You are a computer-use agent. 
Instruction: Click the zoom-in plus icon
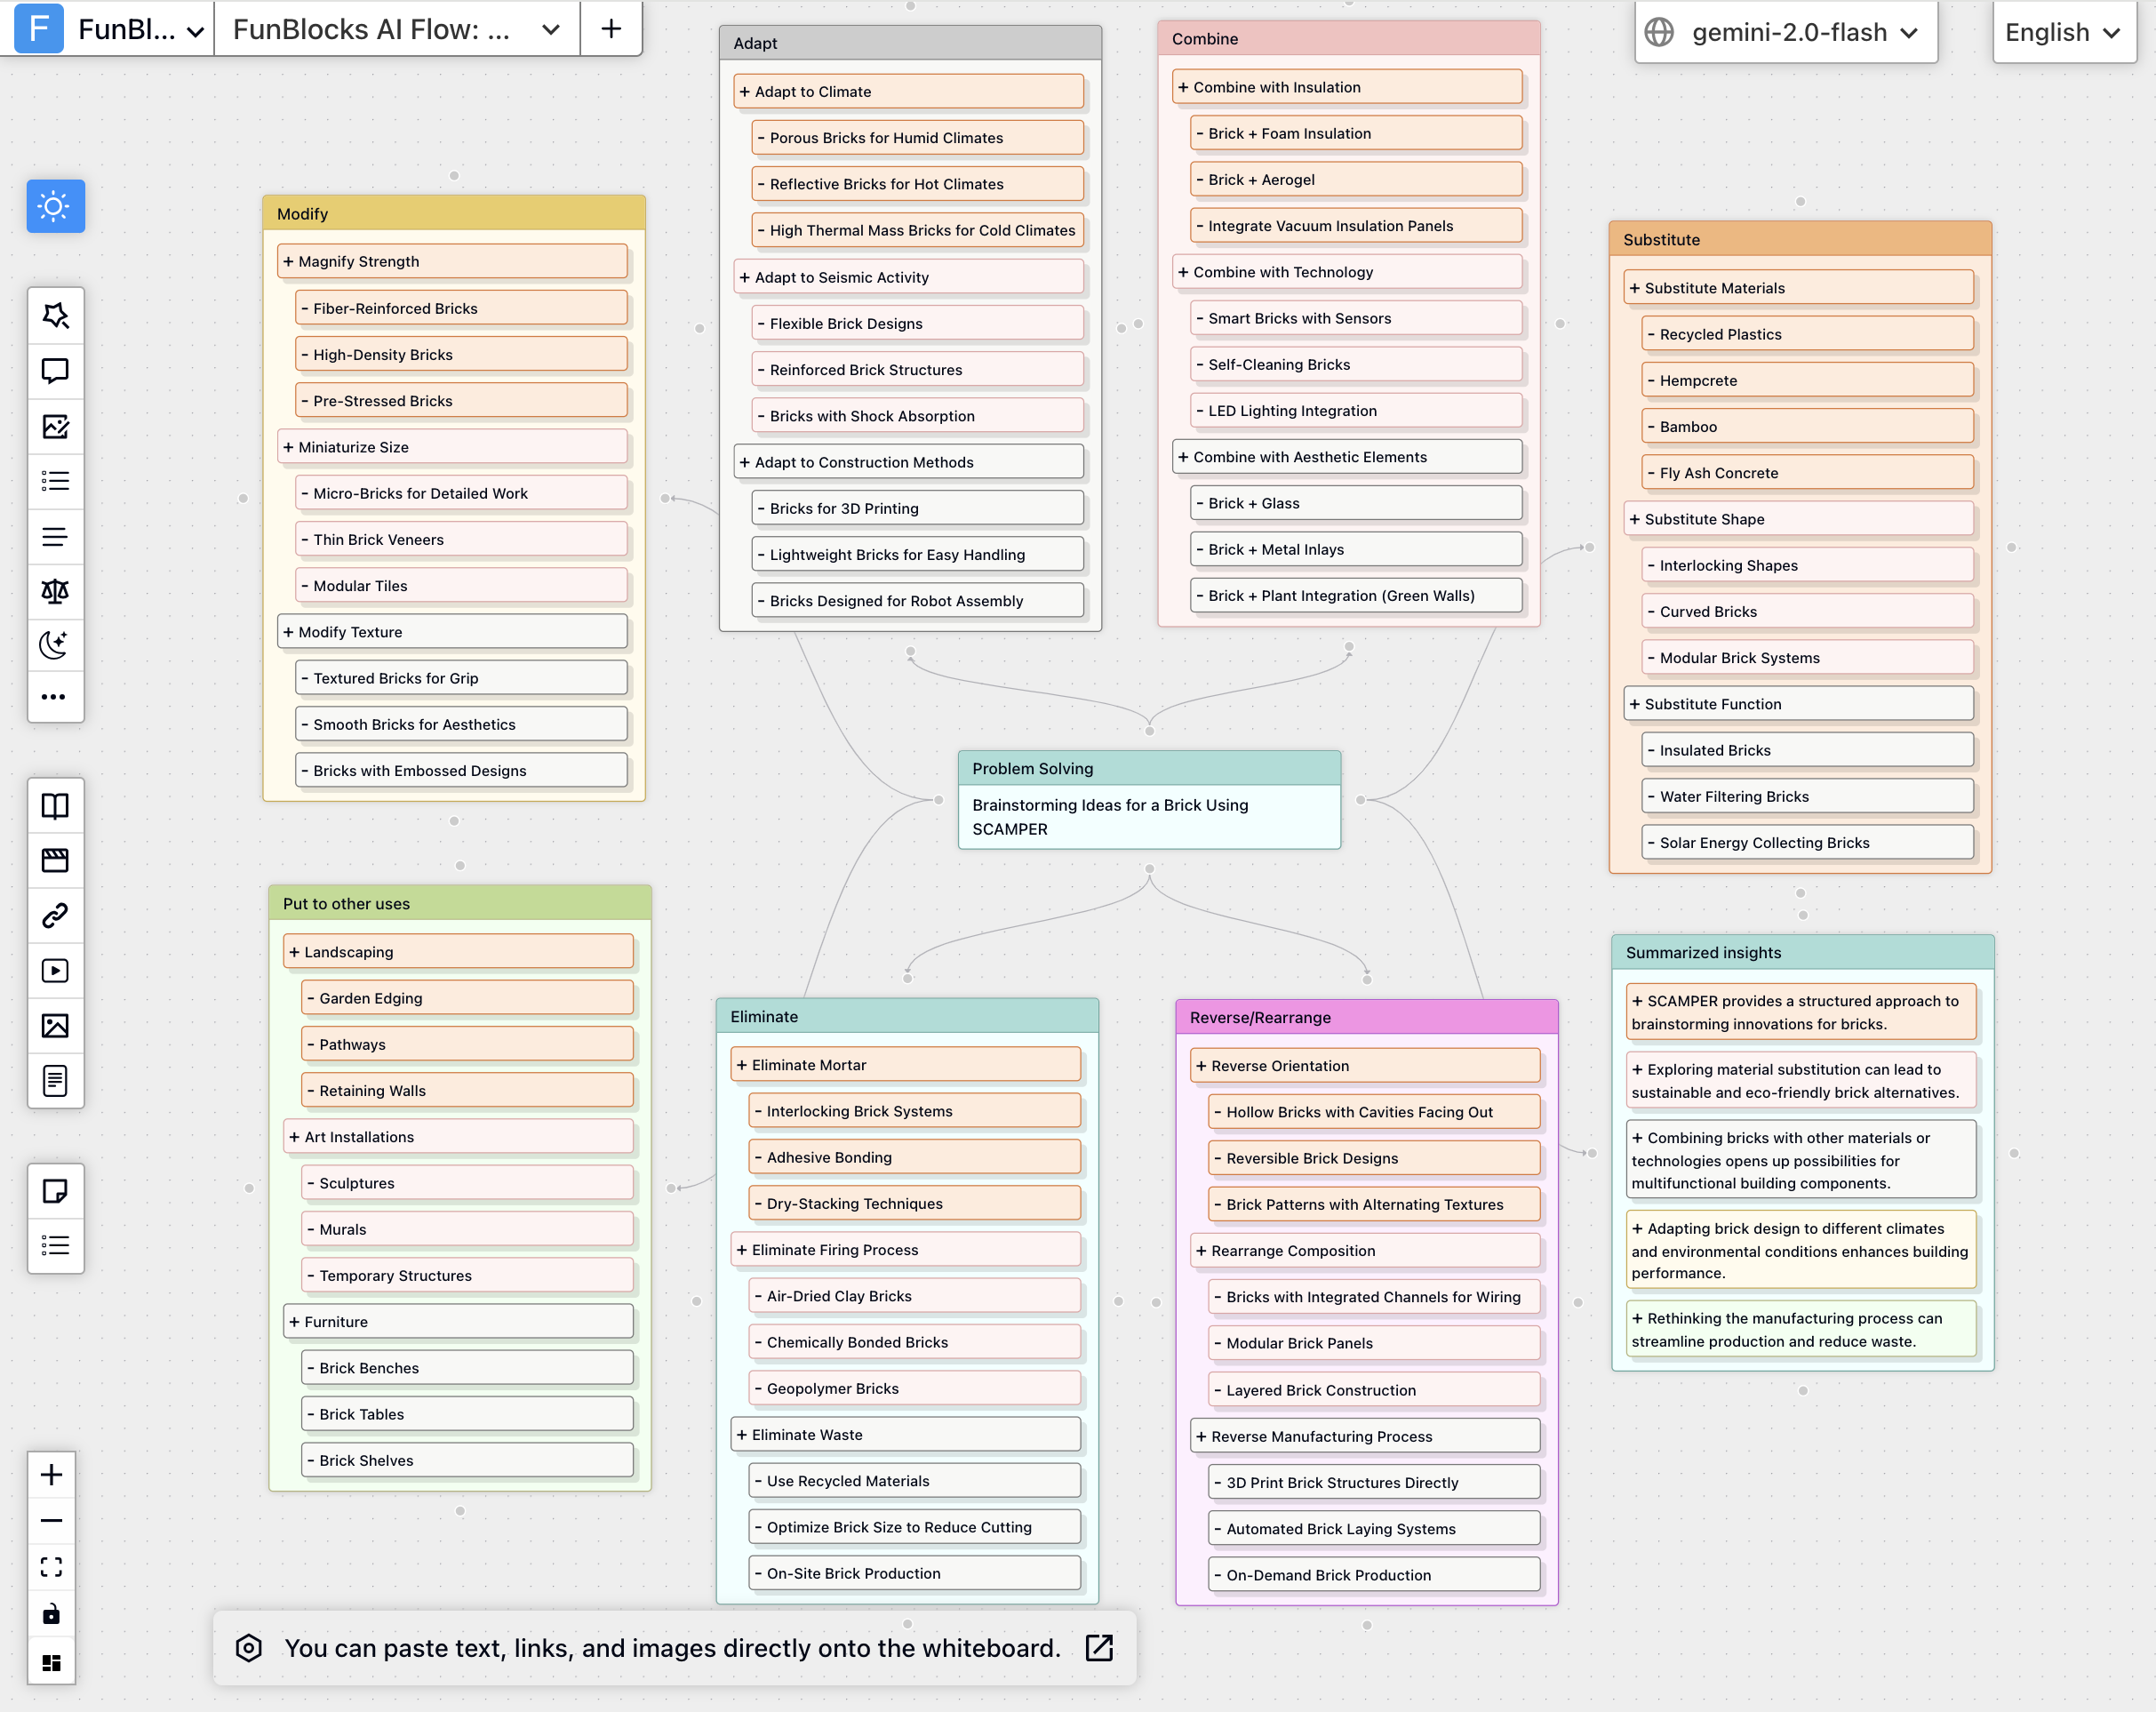(51, 1473)
